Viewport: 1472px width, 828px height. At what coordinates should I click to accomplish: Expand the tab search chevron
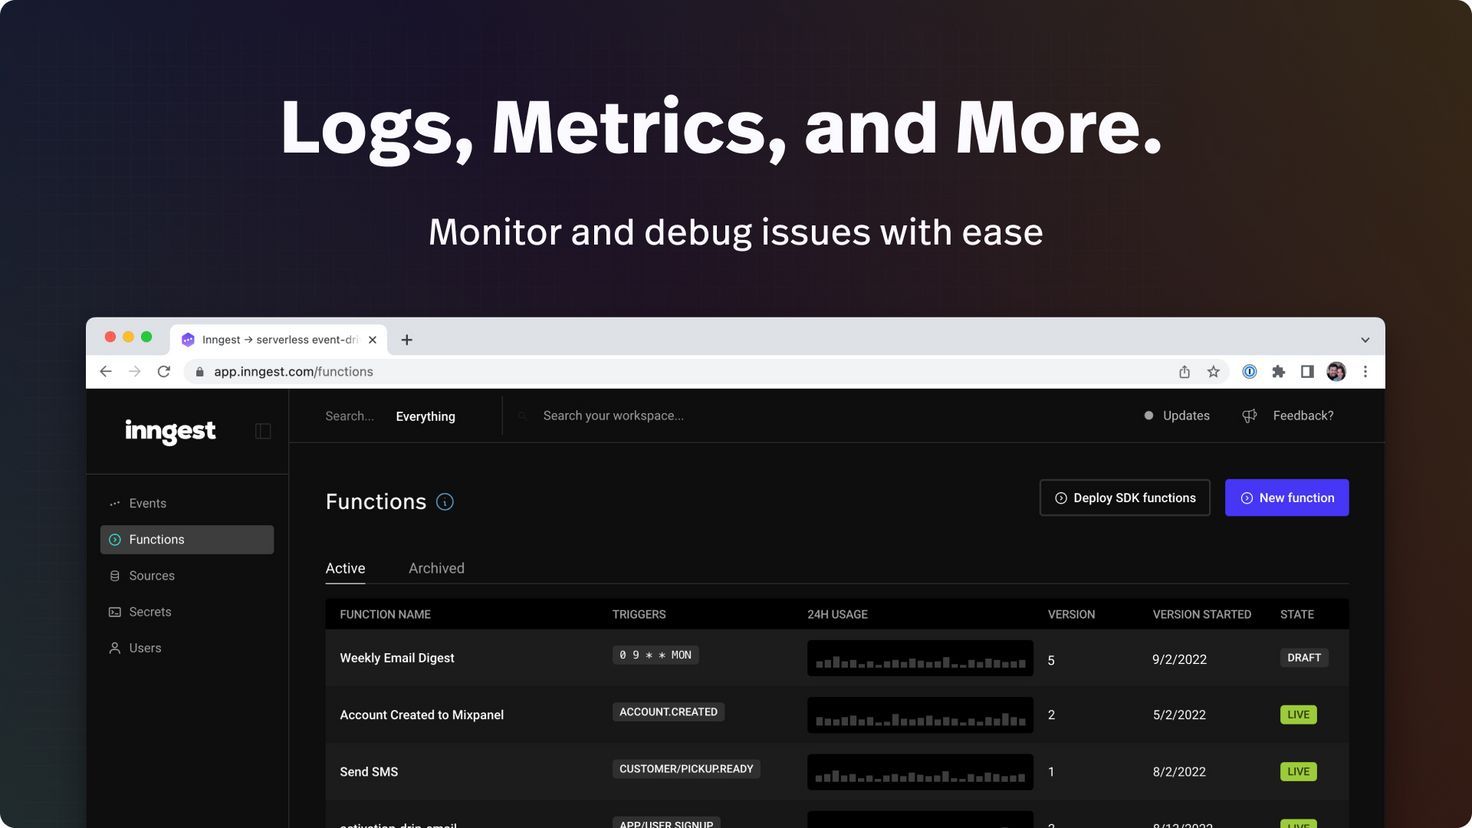click(1365, 340)
